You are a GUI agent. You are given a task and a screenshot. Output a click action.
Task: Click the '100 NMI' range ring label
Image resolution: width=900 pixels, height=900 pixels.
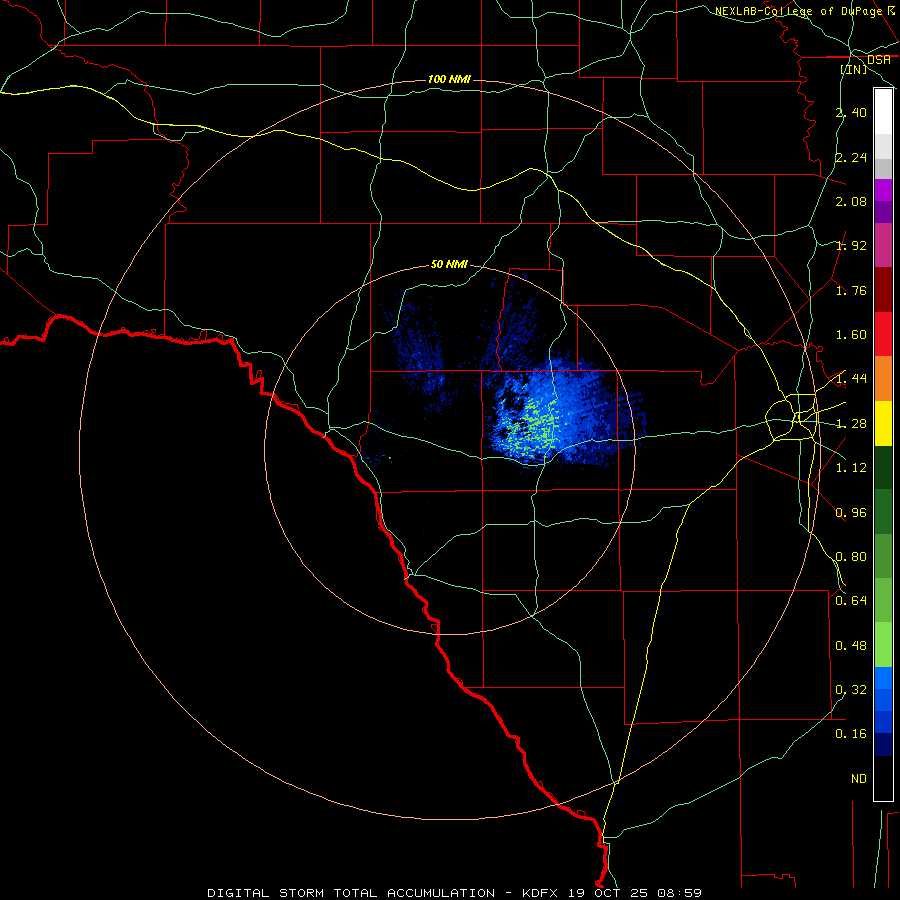click(449, 79)
